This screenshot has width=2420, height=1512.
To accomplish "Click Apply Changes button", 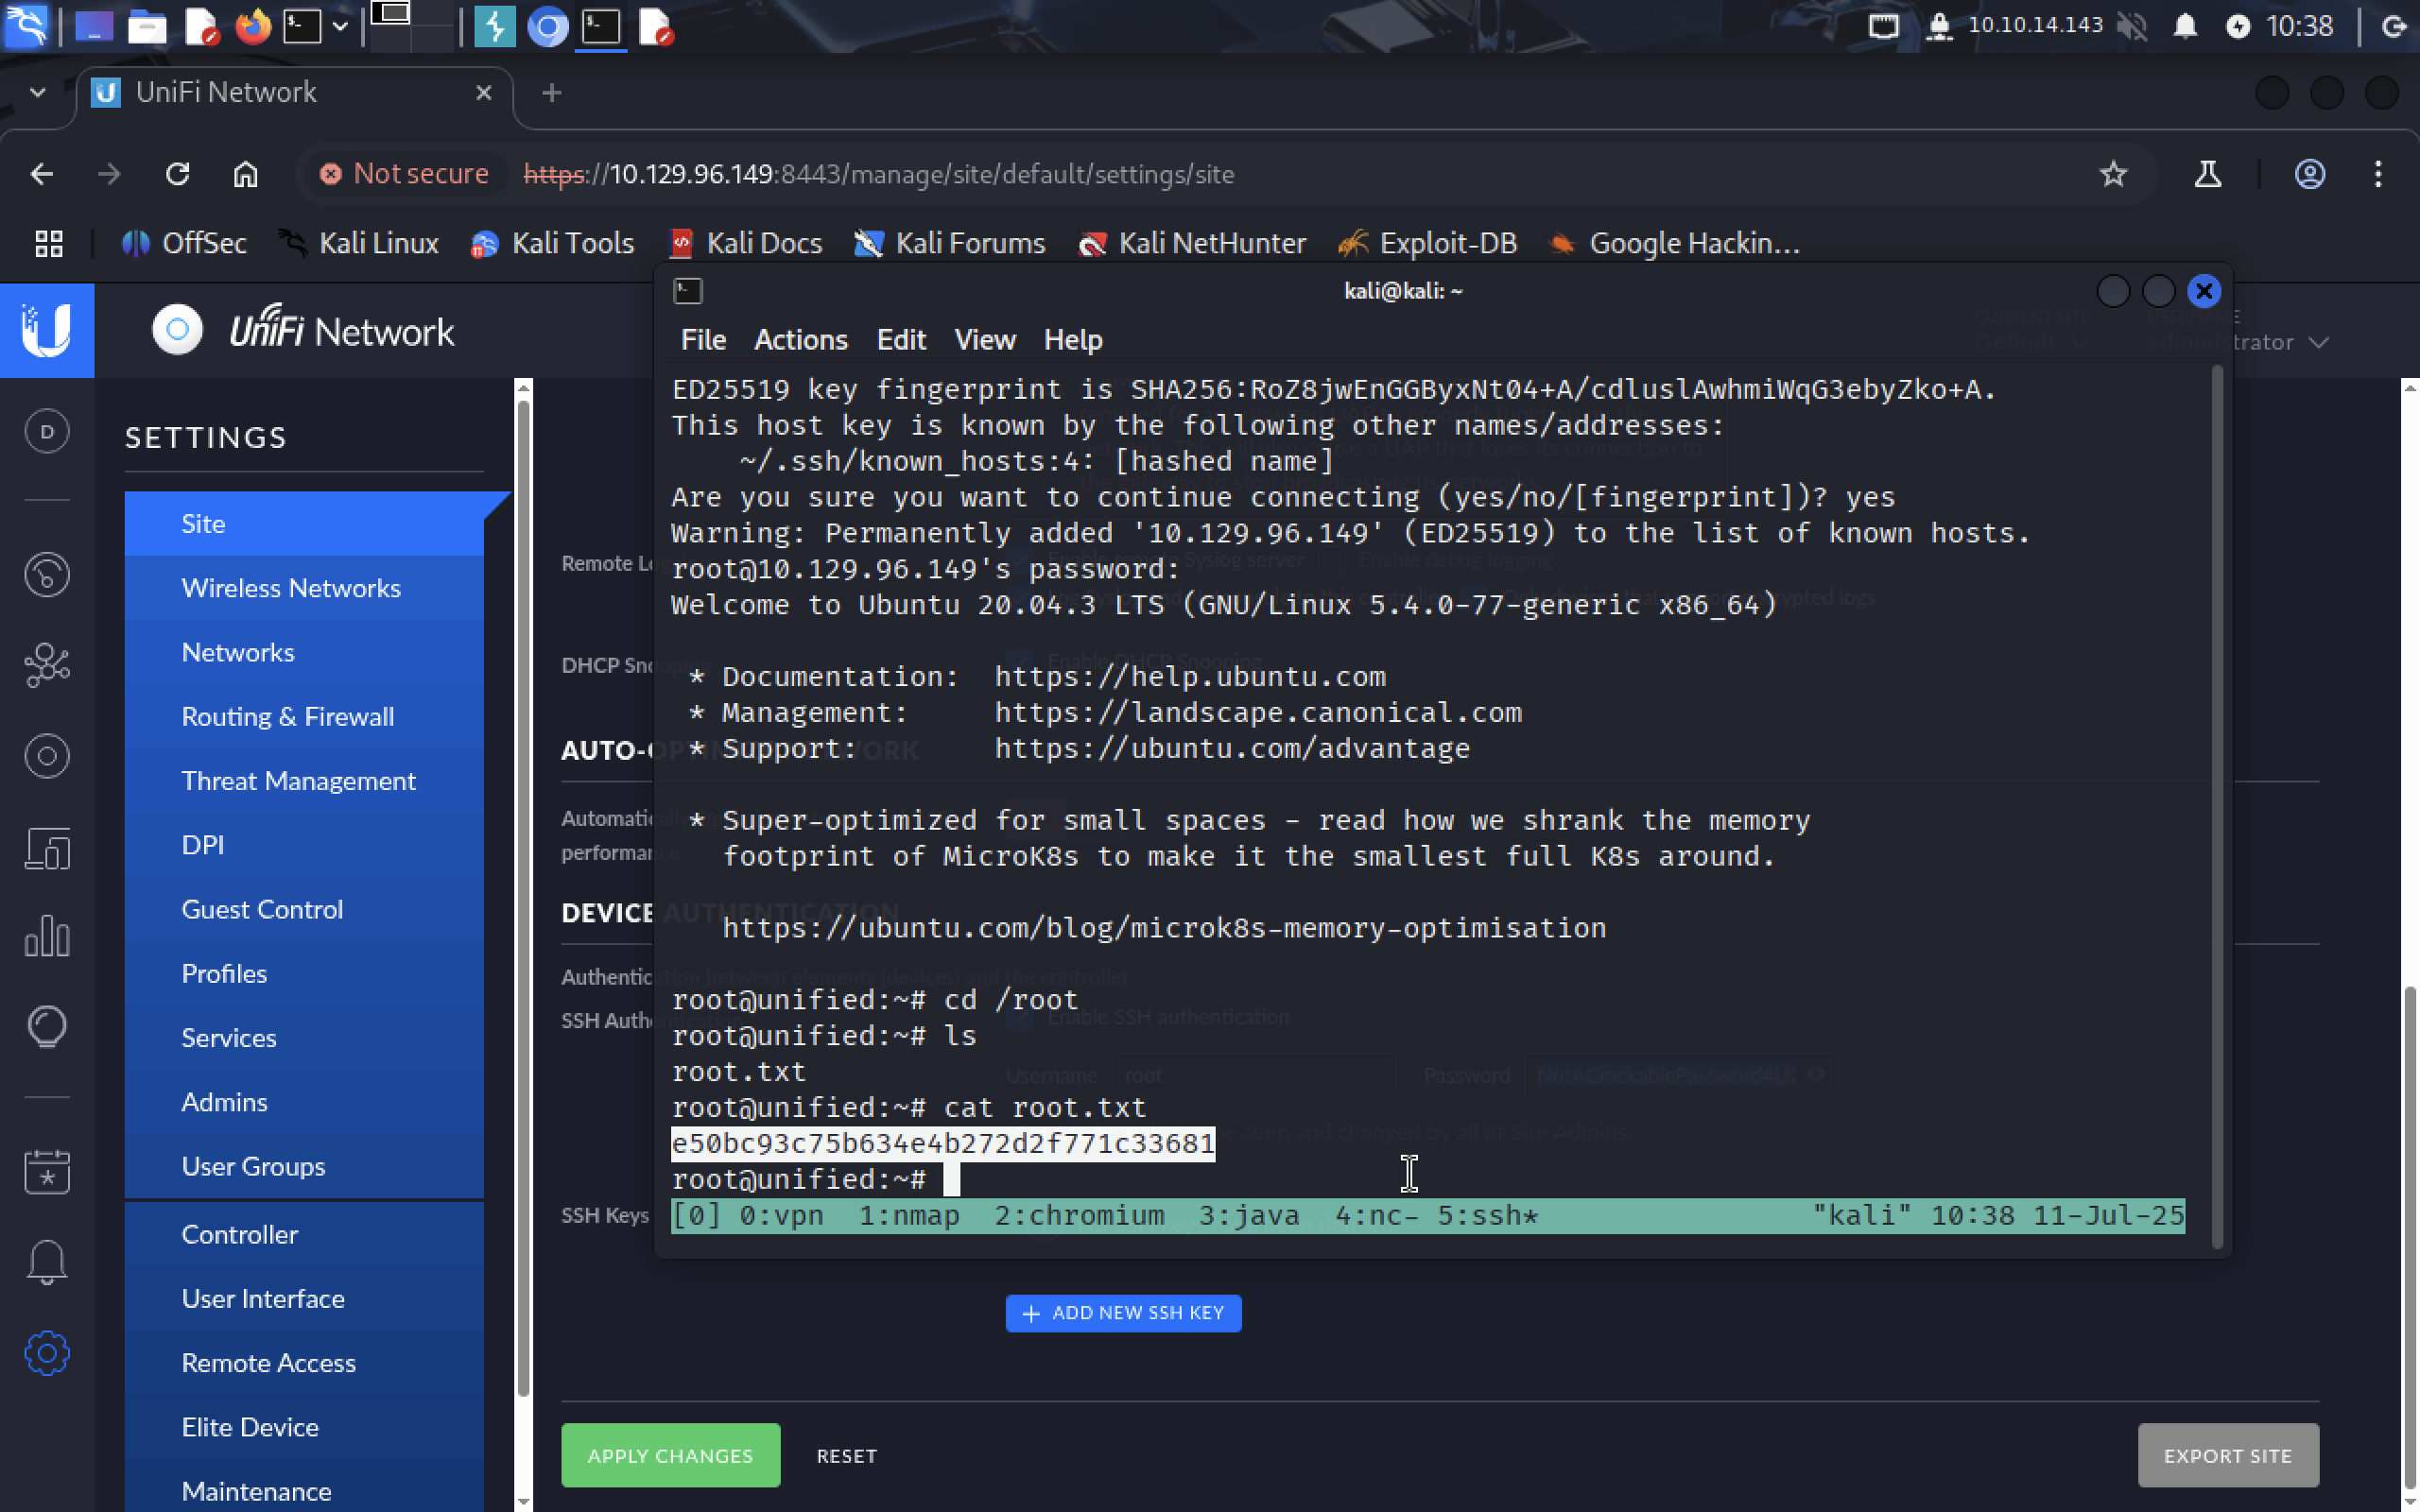I will (670, 1455).
